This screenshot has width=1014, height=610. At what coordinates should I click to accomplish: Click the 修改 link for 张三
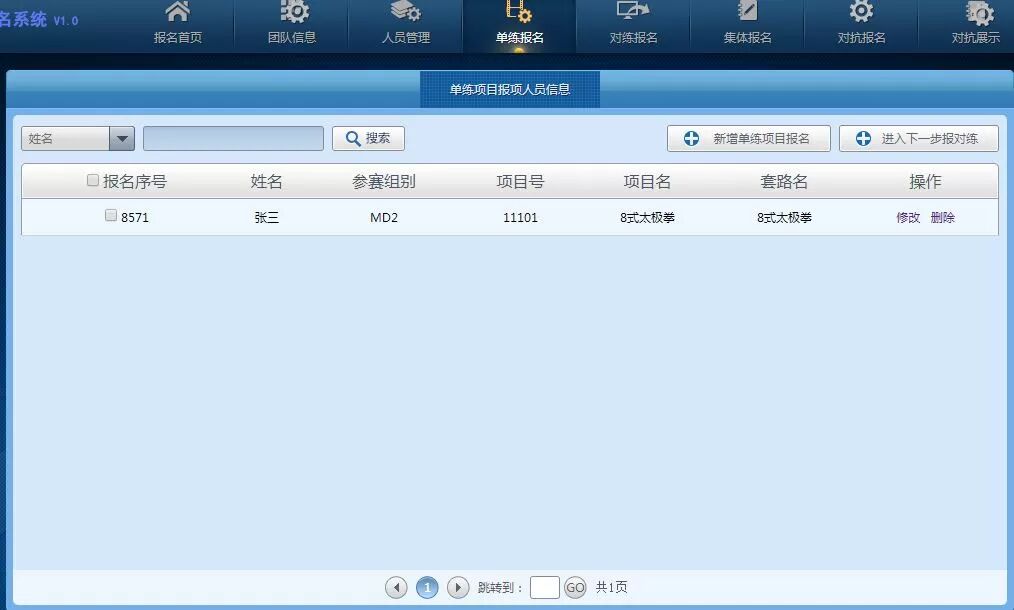tap(908, 217)
